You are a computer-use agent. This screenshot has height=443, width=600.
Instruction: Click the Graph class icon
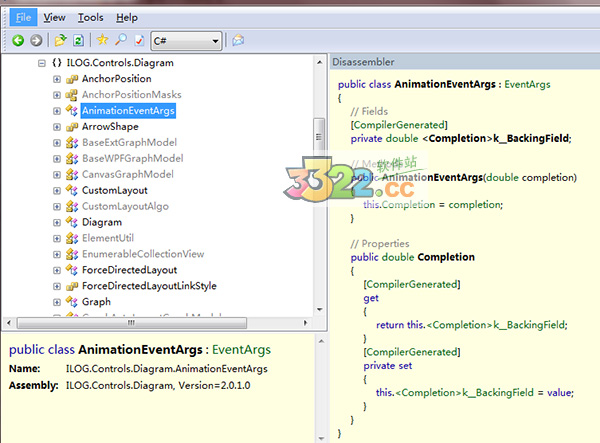tap(72, 302)
